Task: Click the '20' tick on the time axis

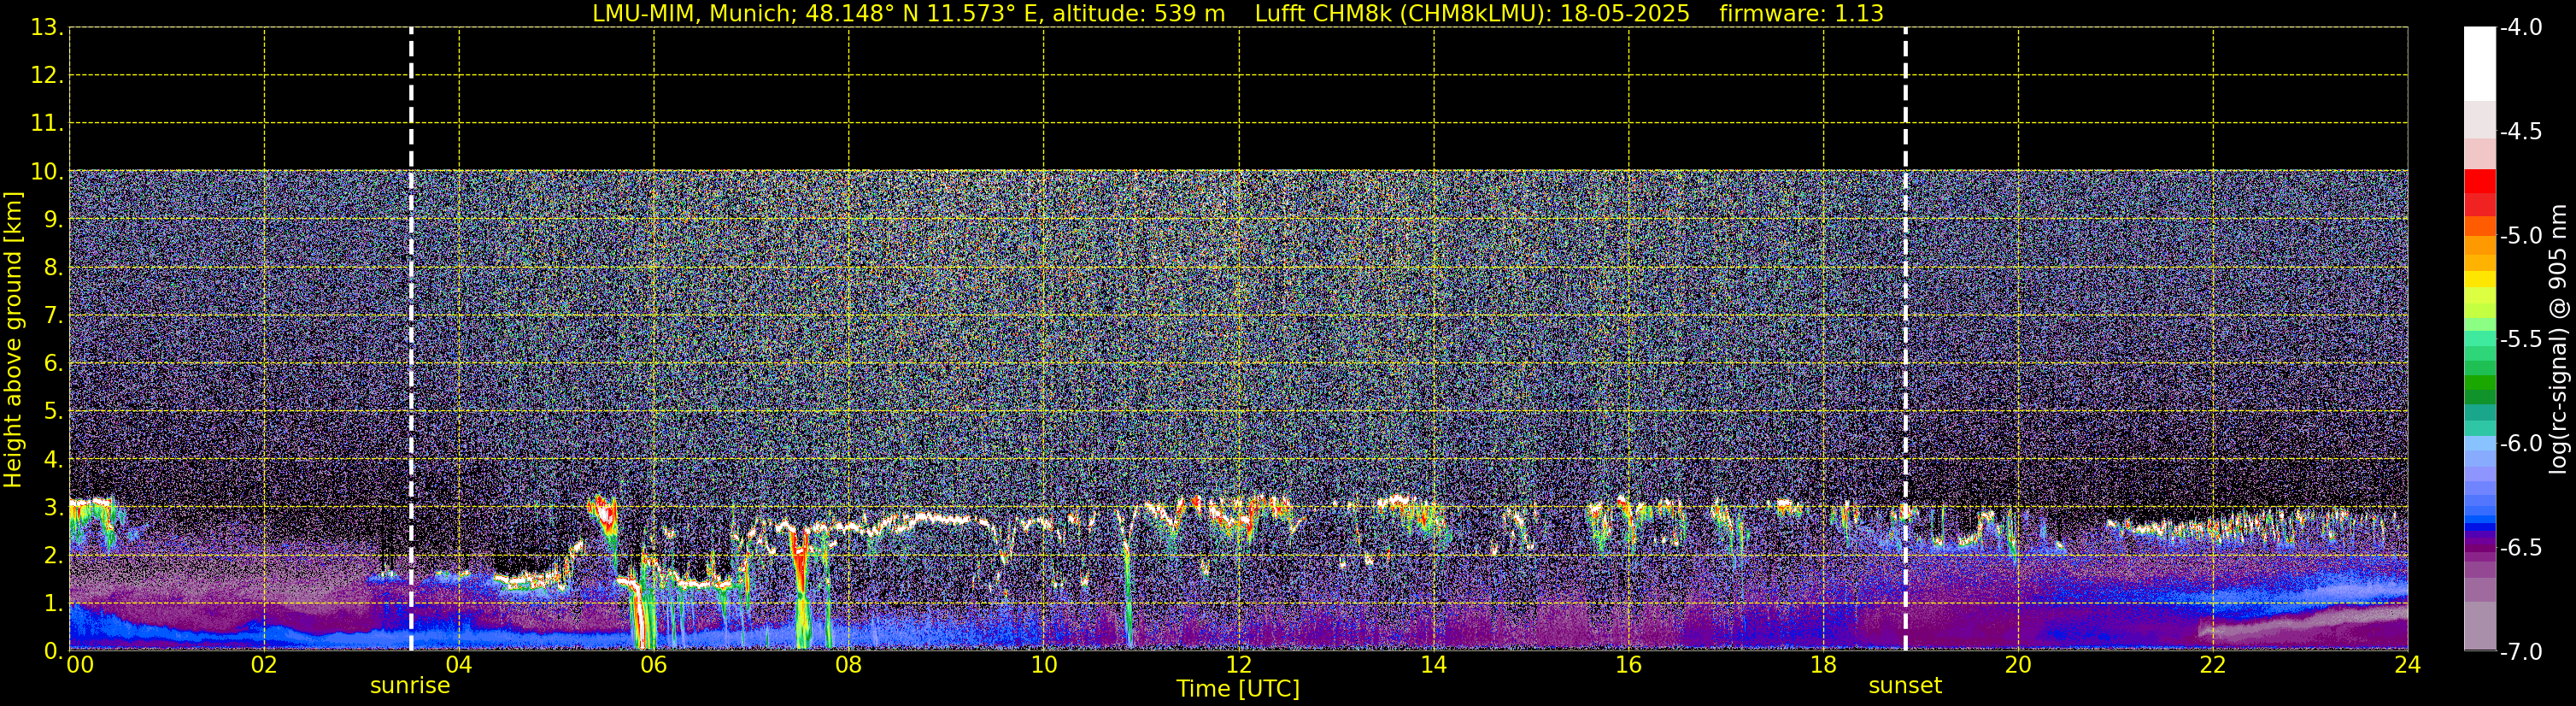Action: [2018, 666]
